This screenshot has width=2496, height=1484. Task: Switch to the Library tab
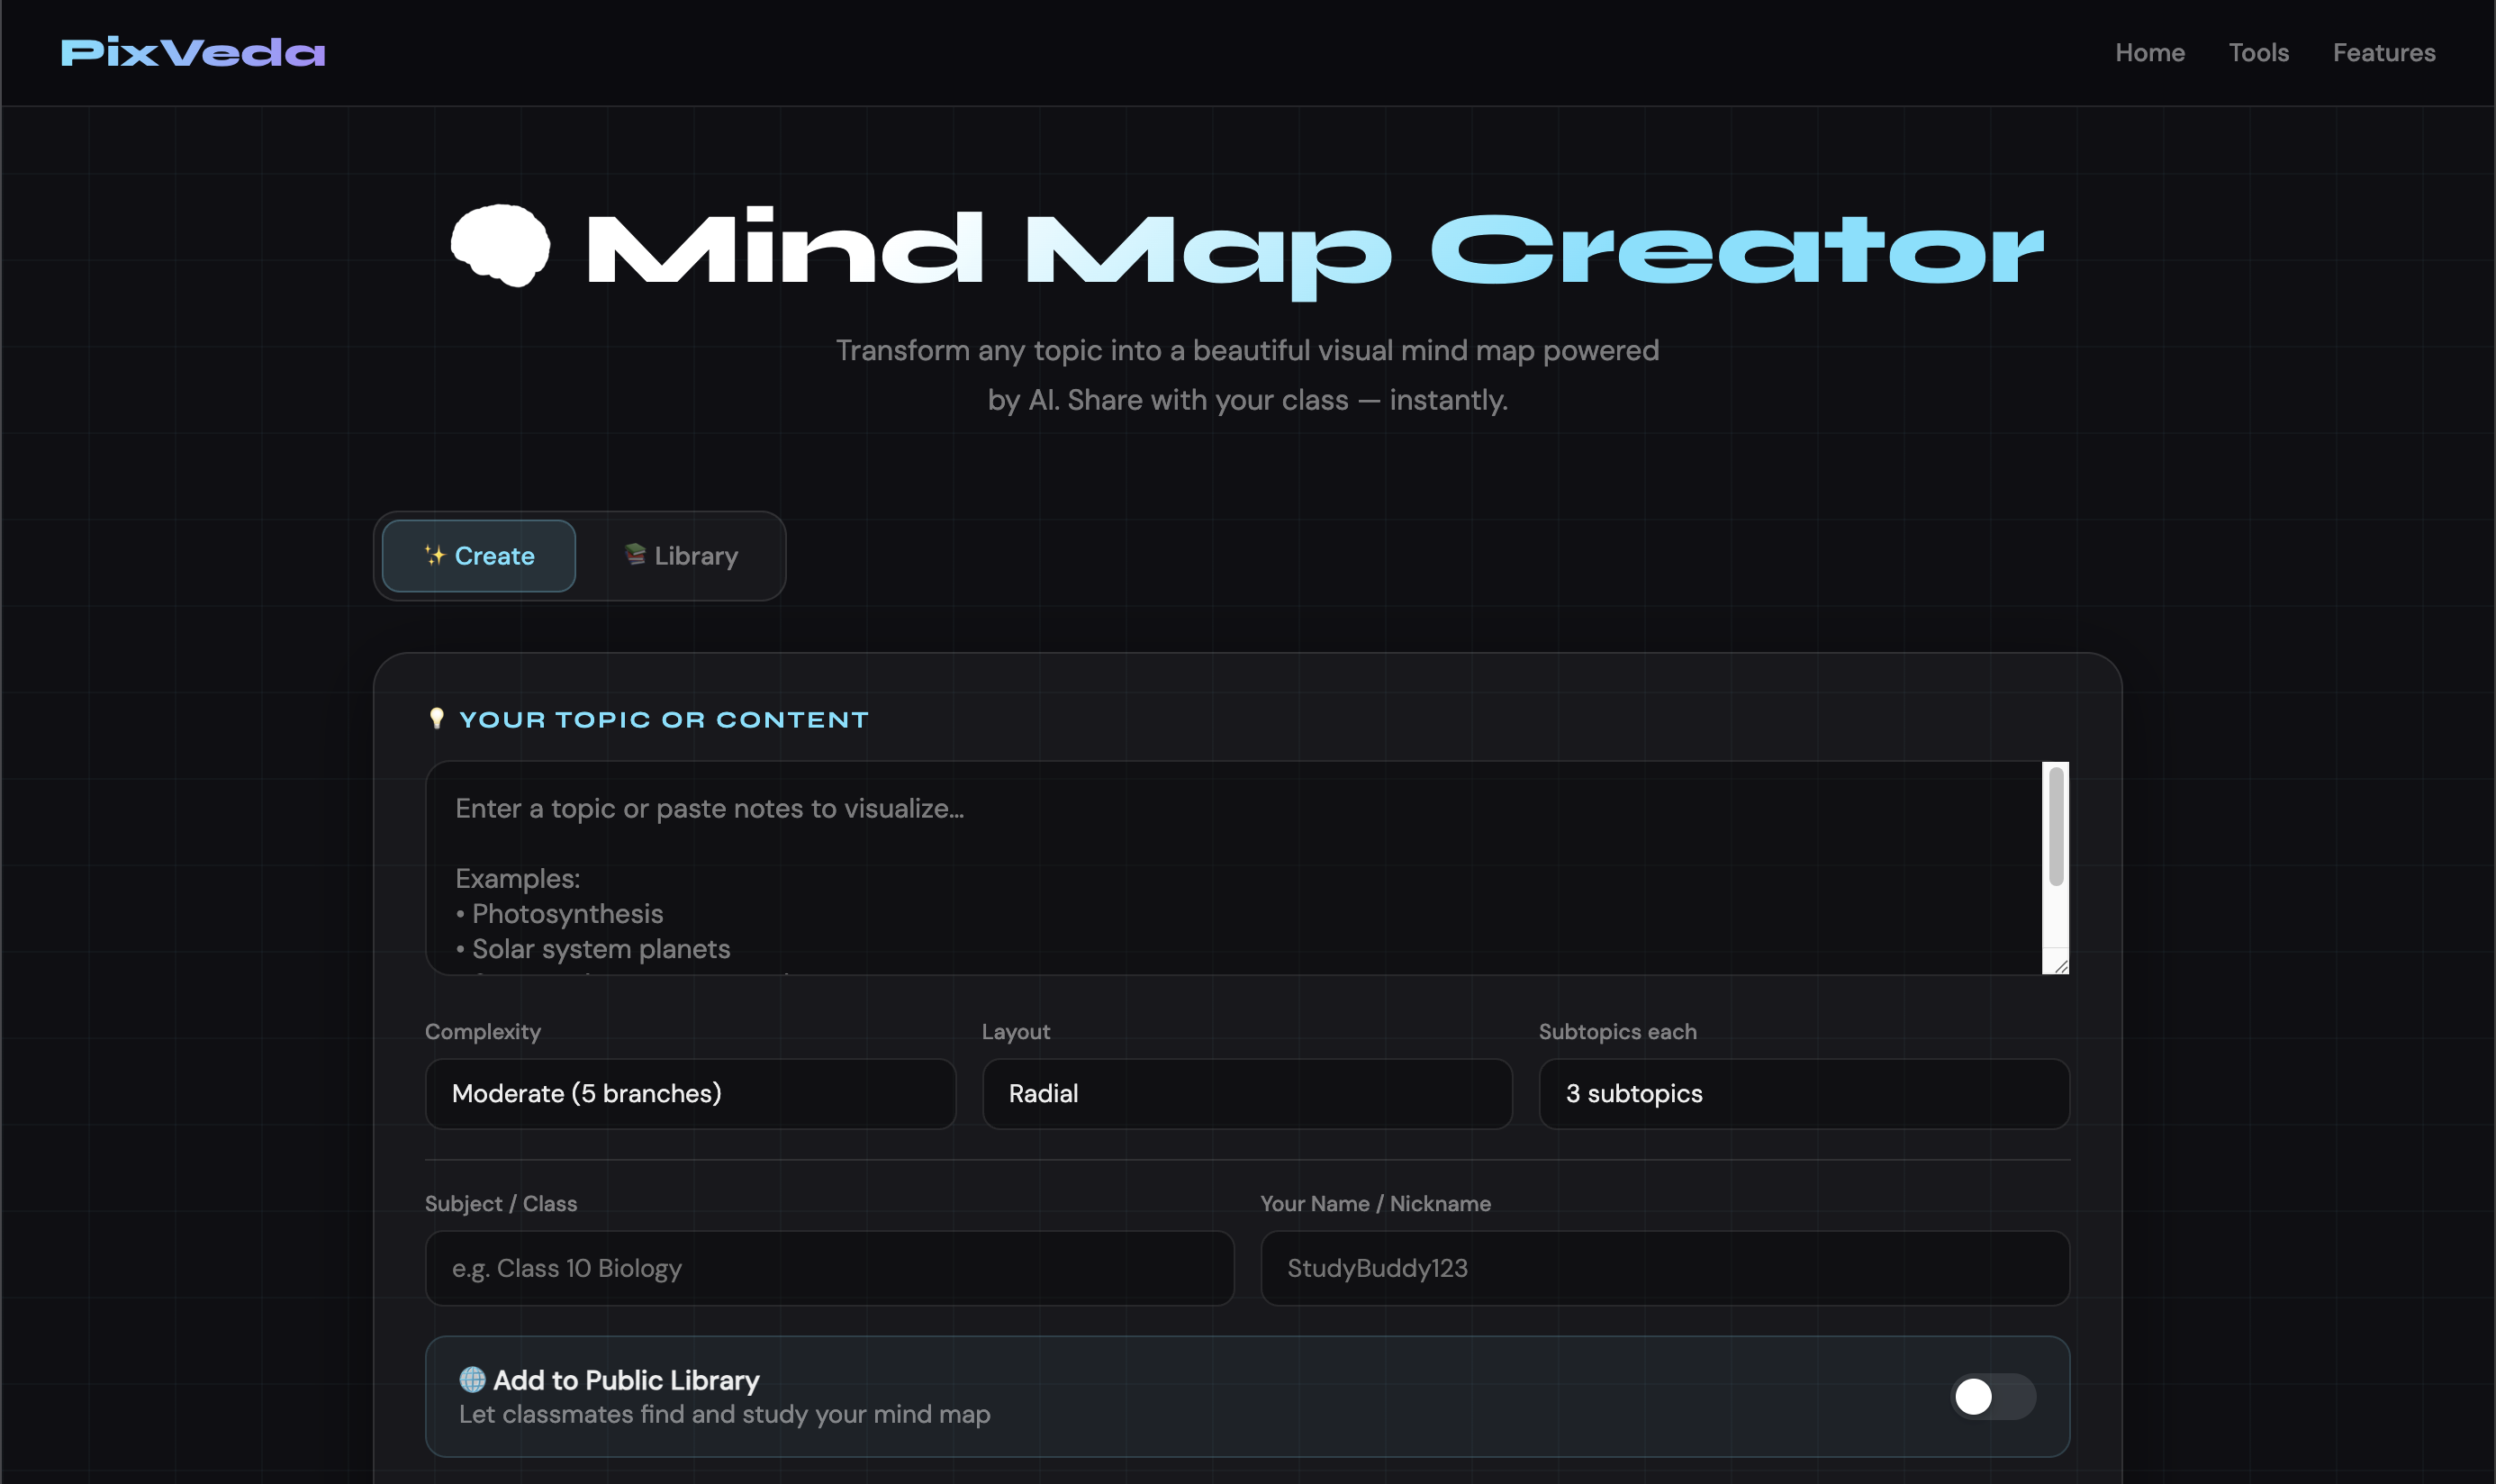683,556
